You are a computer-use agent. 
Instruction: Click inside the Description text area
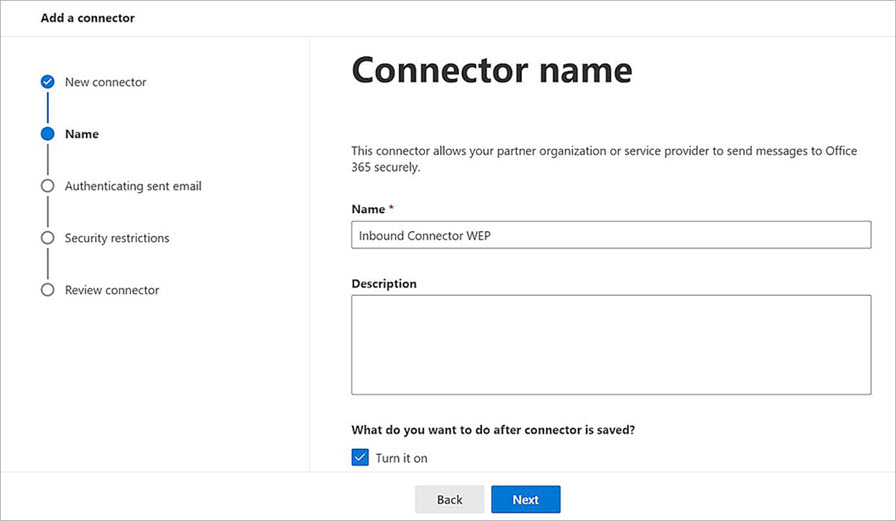pos(611,345)
